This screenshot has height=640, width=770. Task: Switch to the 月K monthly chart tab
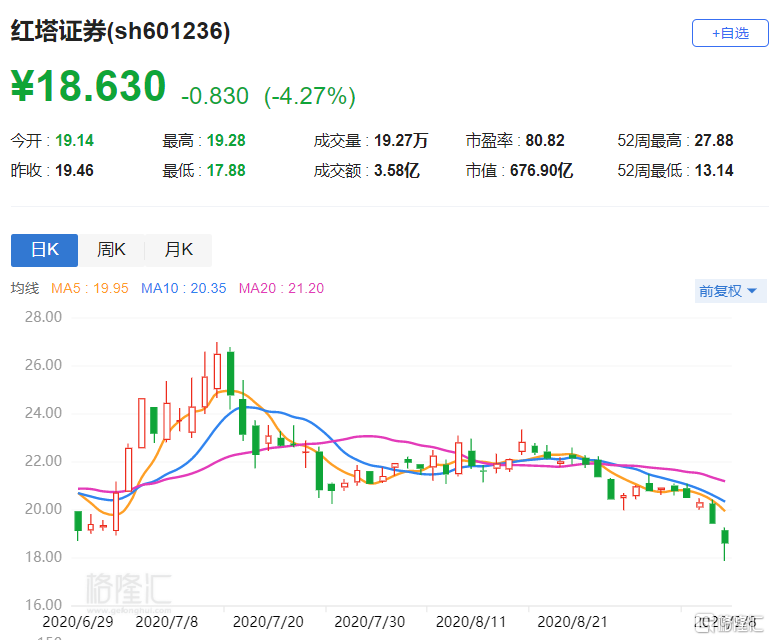tap(178, 250)
